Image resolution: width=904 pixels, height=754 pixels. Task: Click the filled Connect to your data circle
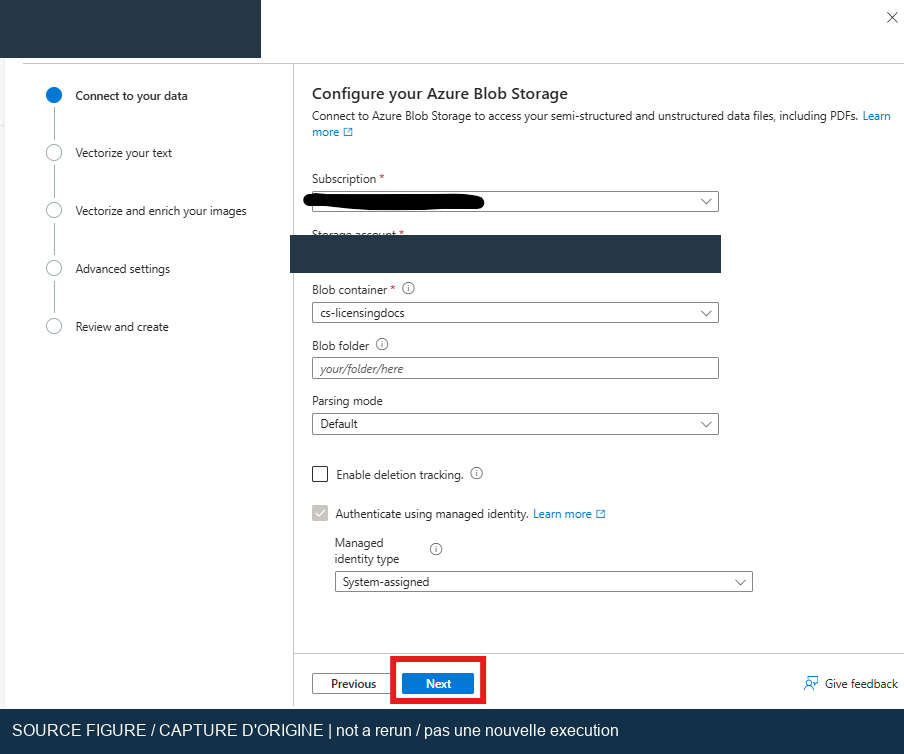tap(54, 95)
